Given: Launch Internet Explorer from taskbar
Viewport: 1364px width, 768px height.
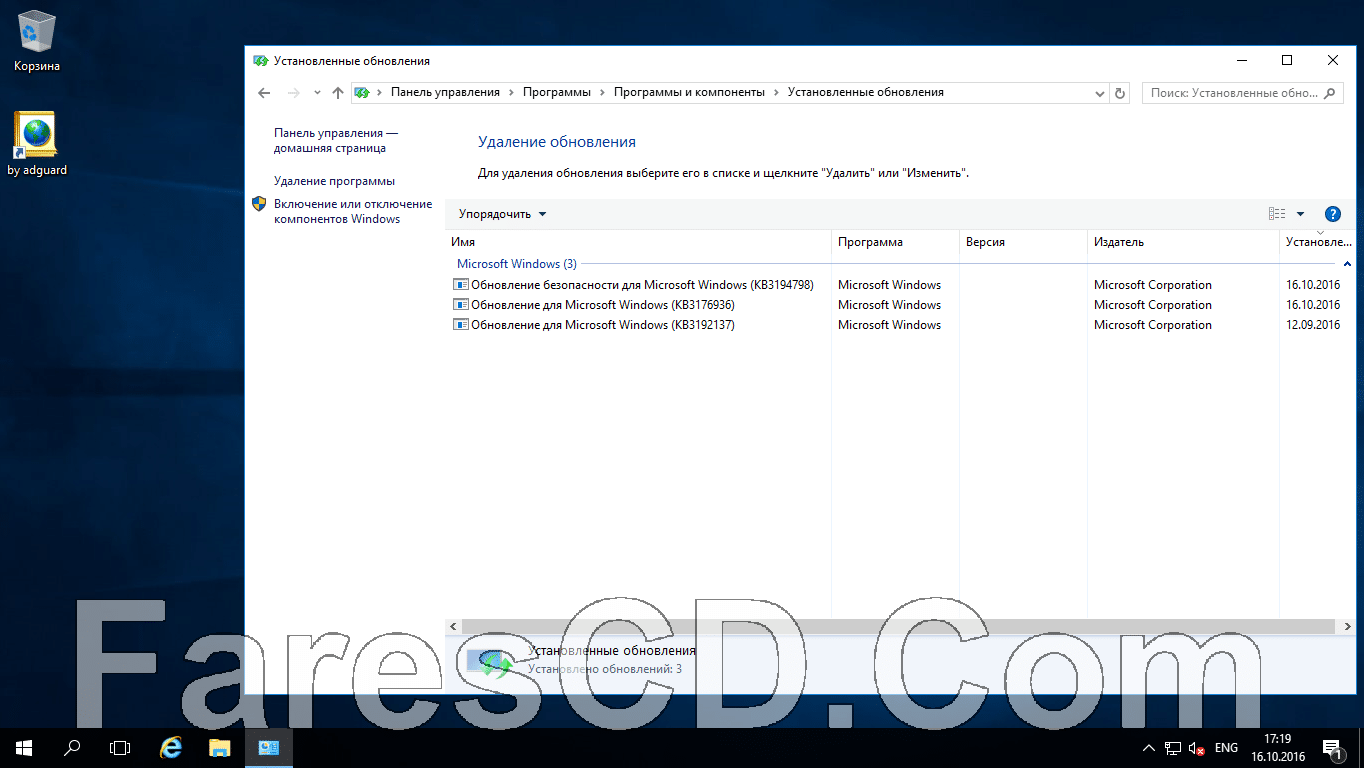Looking at the screenshot, I should coord(171,747).
